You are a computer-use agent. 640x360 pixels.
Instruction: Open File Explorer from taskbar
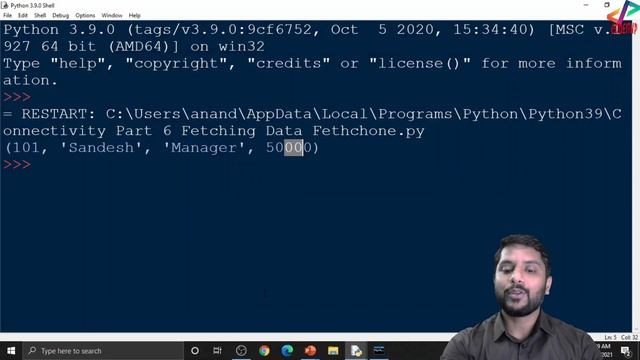point(333,351)
